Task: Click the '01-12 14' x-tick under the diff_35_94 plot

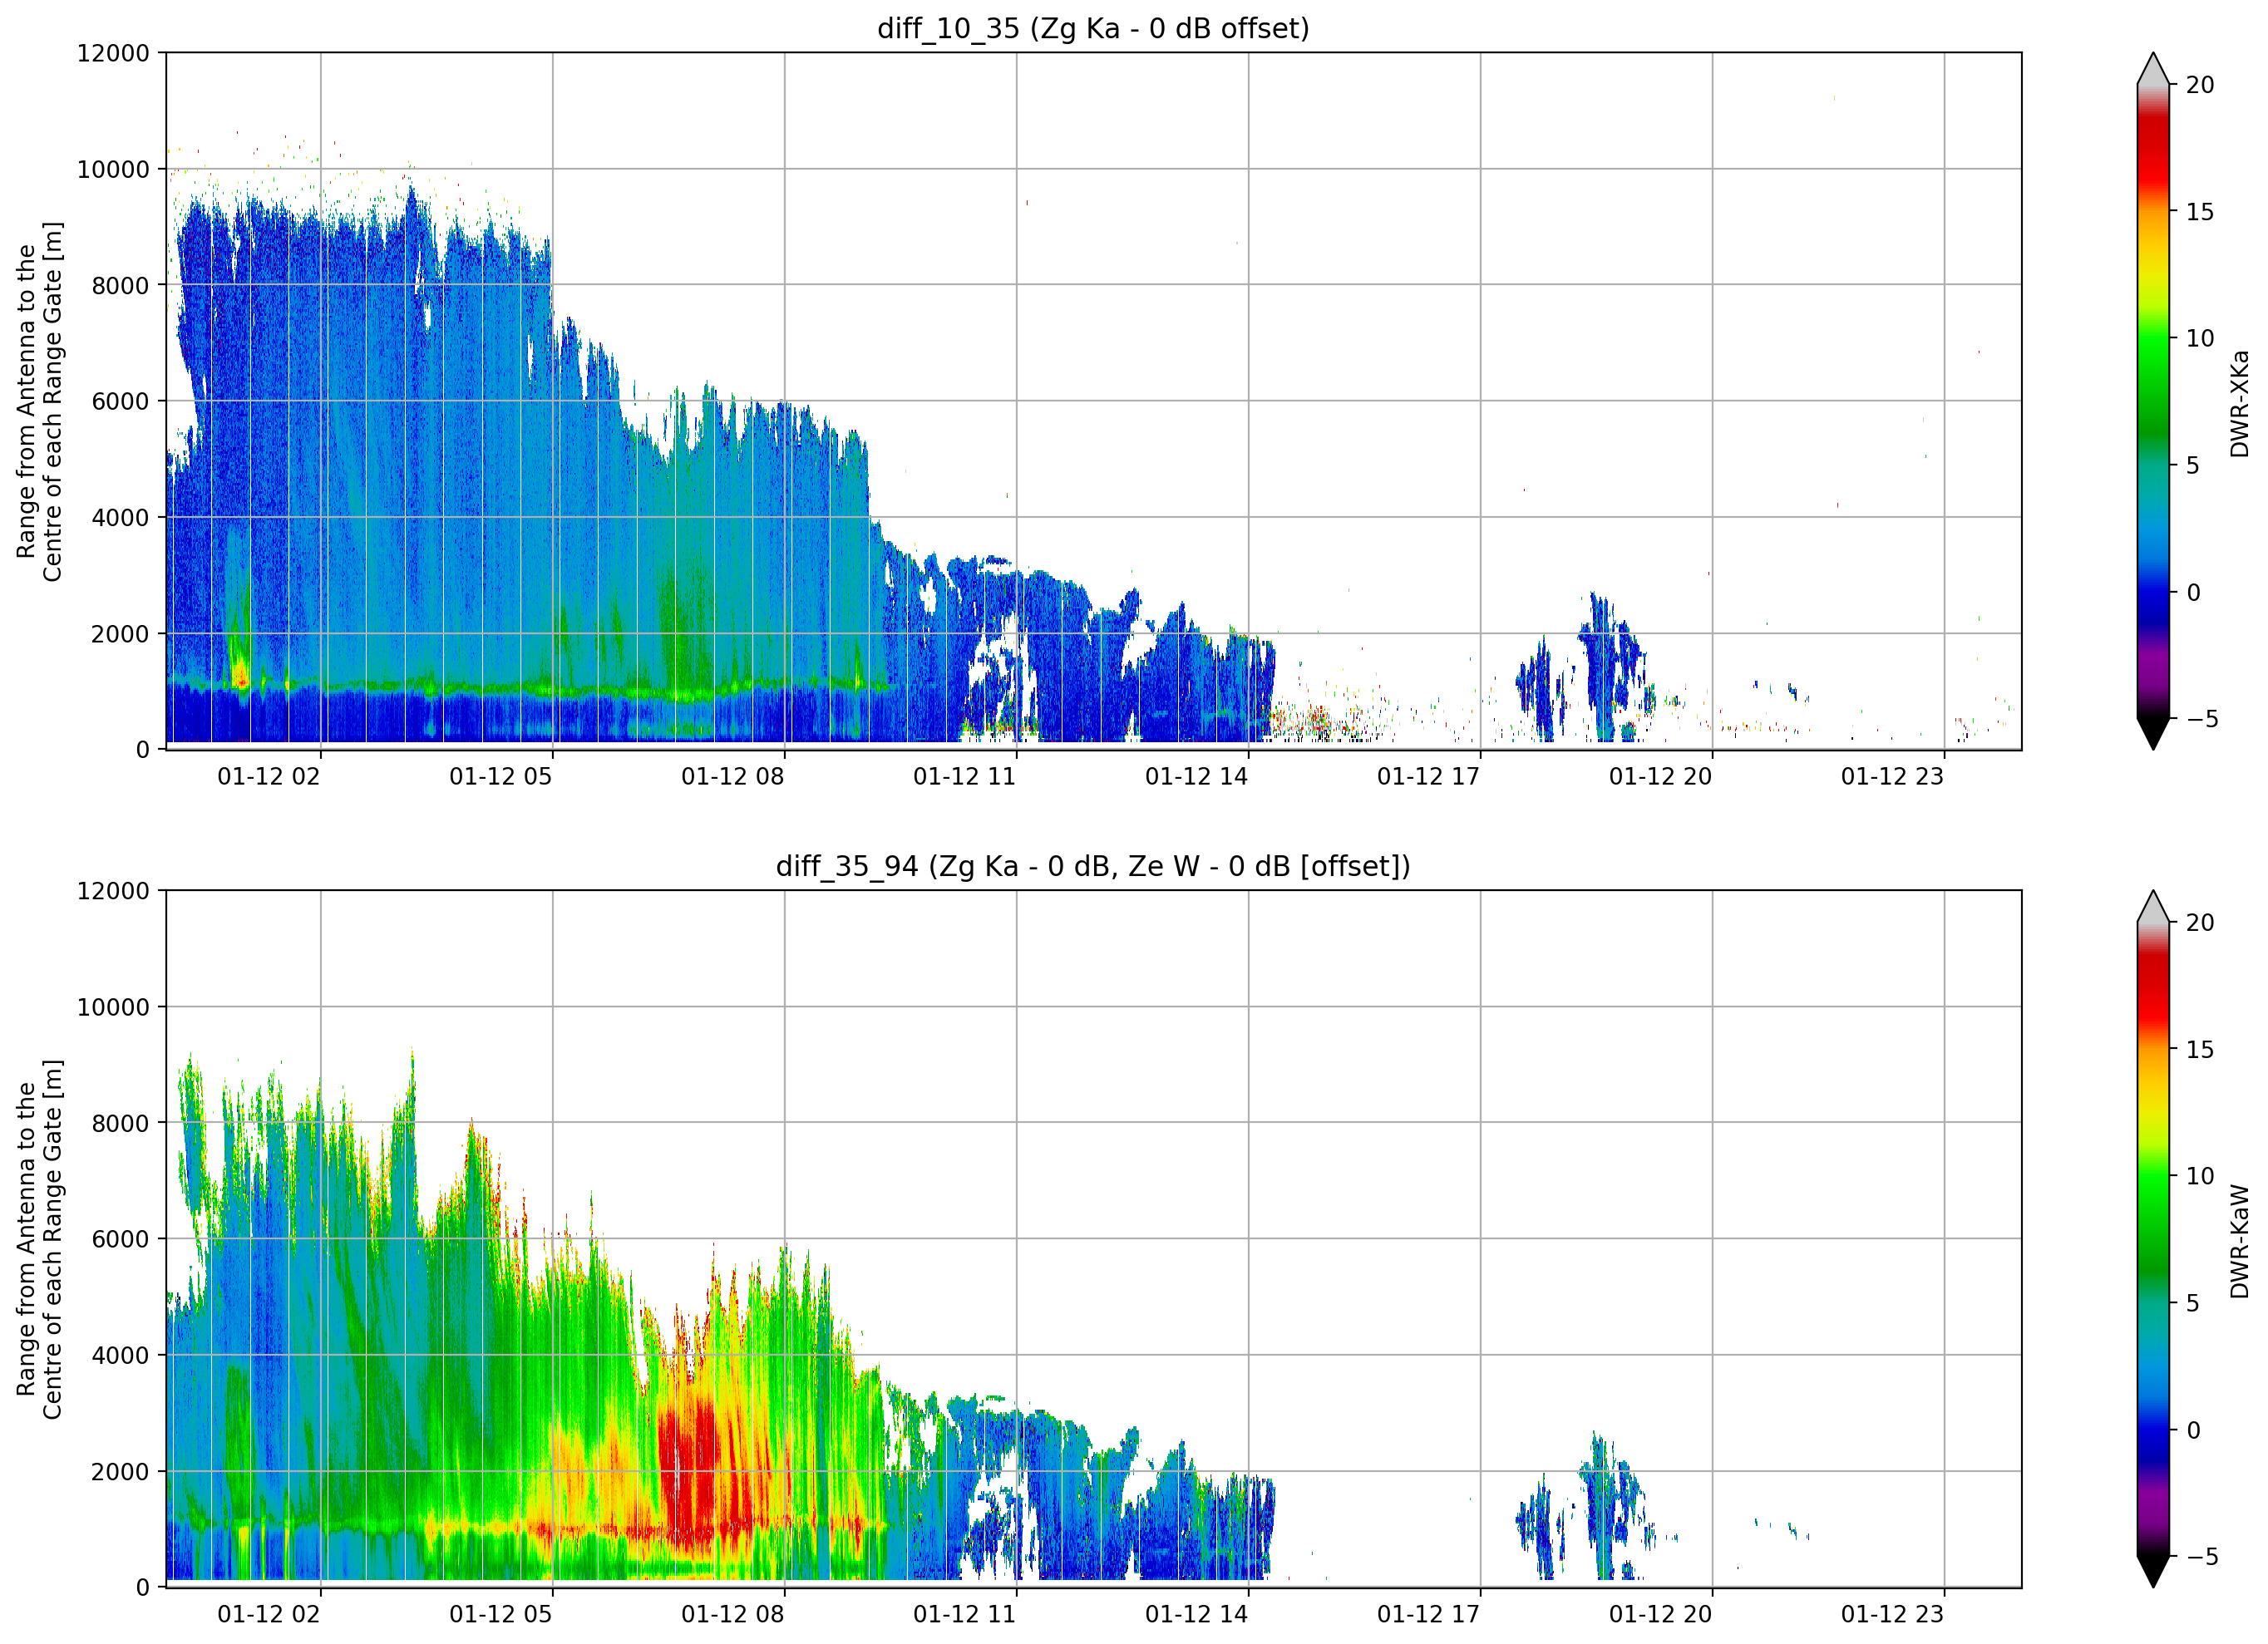Action: coord(1197,1614)
